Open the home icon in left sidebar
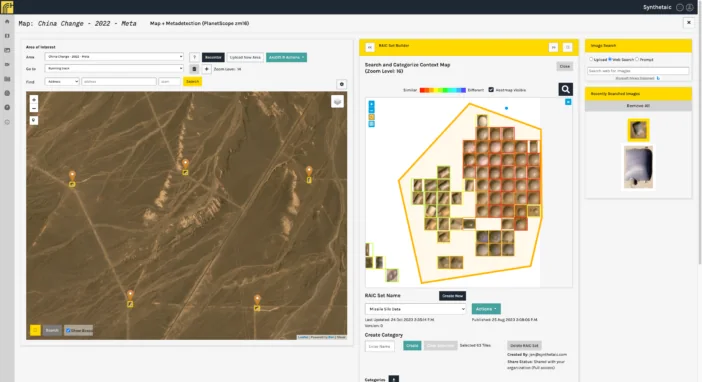 tap(7, 21)
